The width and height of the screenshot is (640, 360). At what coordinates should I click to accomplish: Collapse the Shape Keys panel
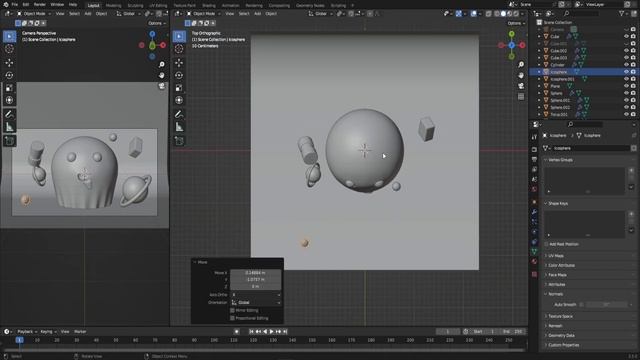click(558, 203)
